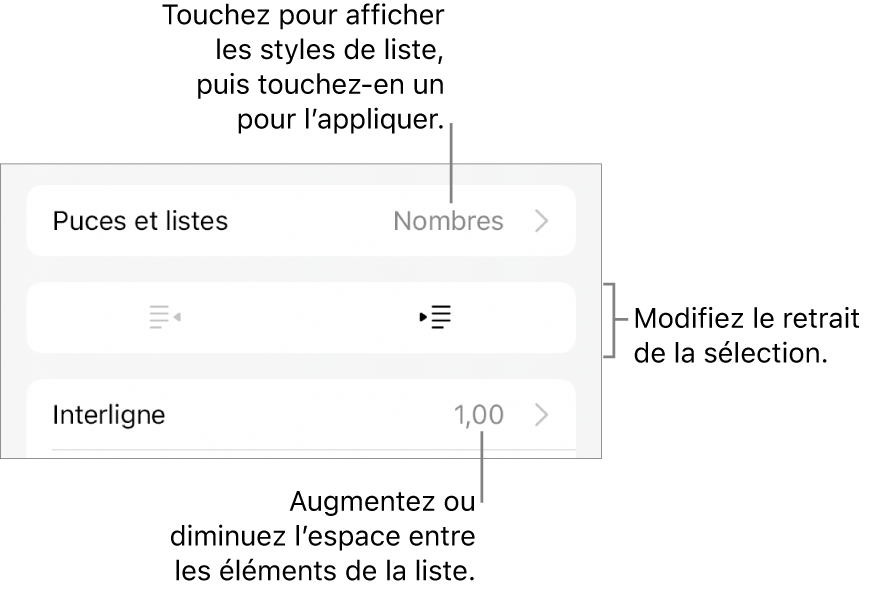
Task: Click the "Modifiez le retrait" callout text
Action: click(746, 320)
